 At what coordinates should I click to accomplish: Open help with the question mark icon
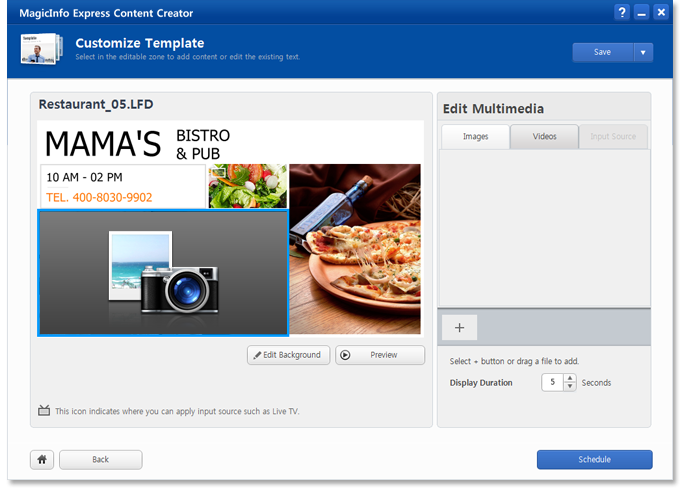click(x=622, y=12)
